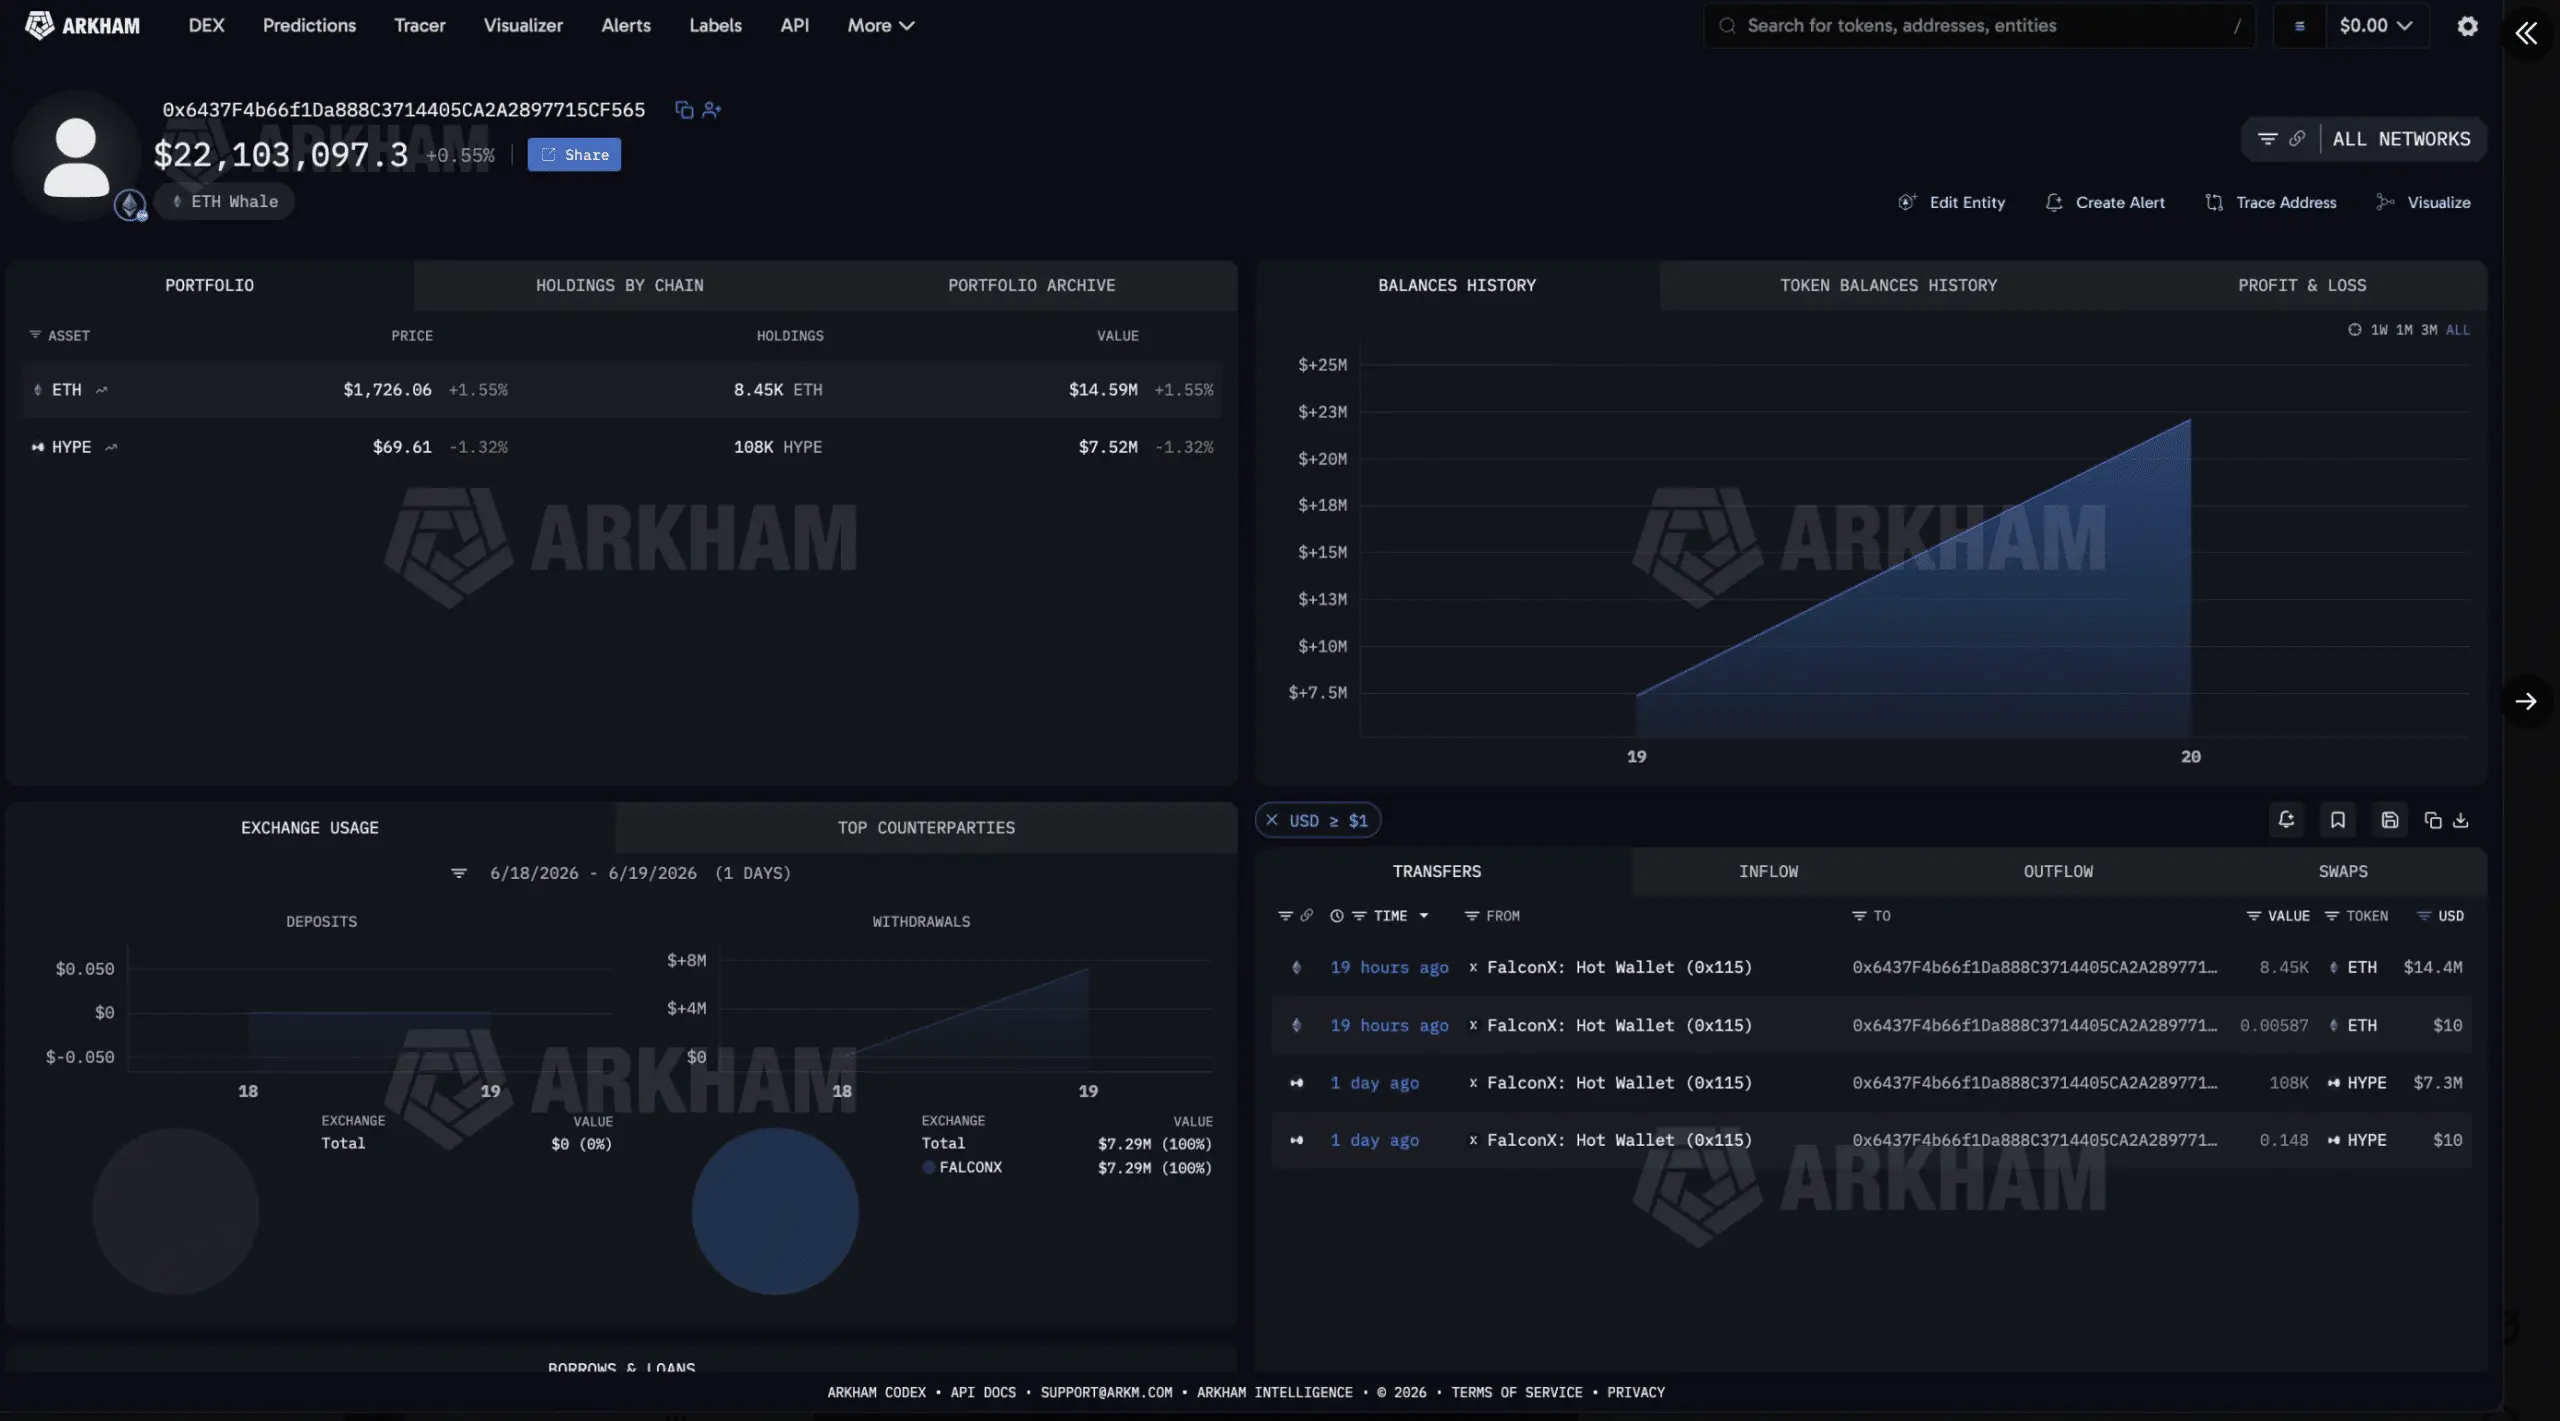This screenshot has height=1421, width=2560.
Task: Click the link icon in the transfers table header
Action: tap(1307, 916)
